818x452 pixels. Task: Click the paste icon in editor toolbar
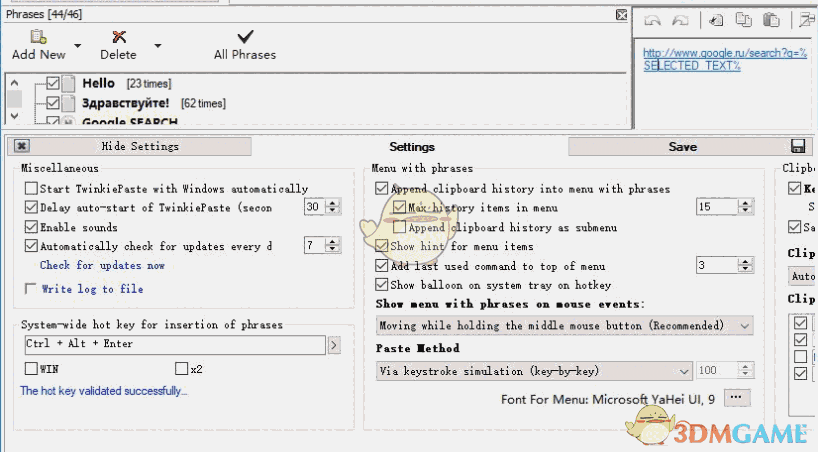click(x=771, y=20)
